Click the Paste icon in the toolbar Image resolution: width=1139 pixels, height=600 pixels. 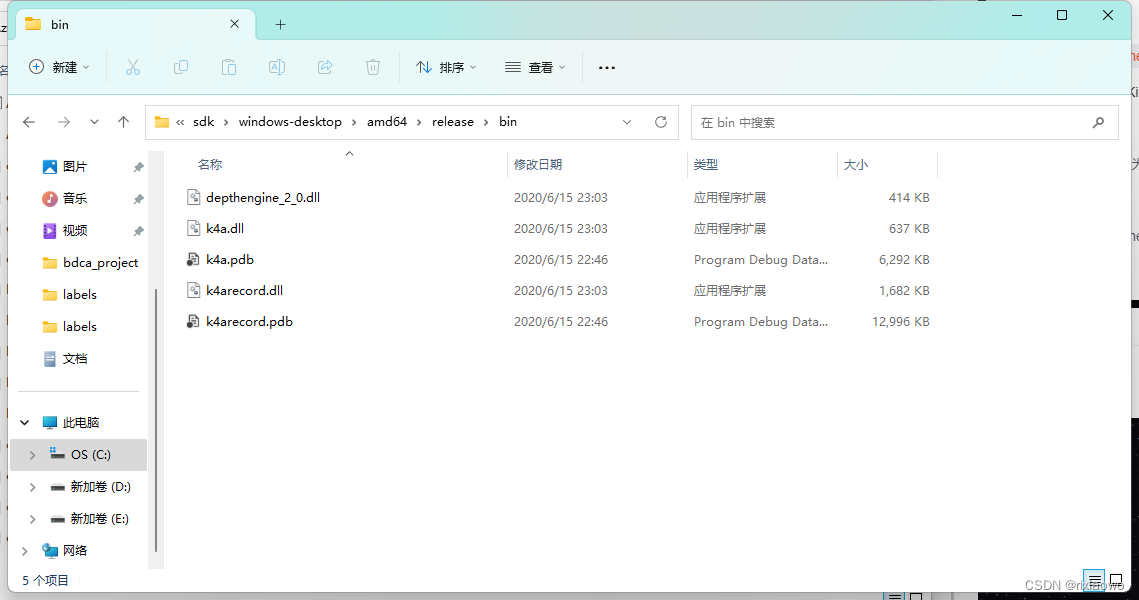tap(228, 67)
